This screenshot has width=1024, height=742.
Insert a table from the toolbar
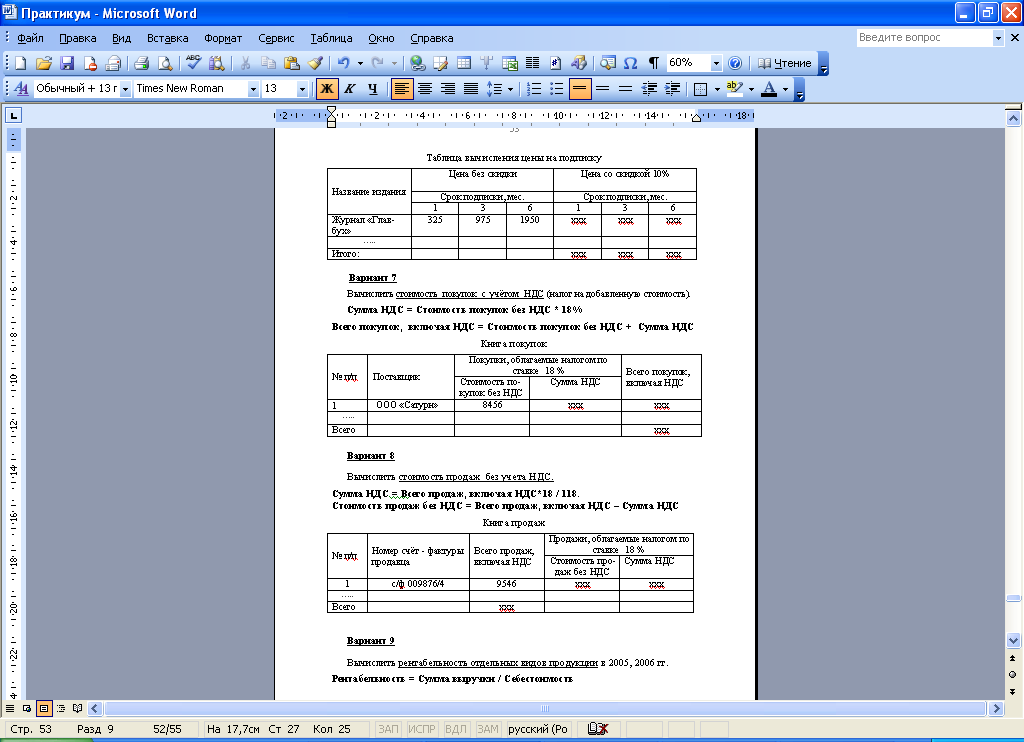[x=464, y=63]
